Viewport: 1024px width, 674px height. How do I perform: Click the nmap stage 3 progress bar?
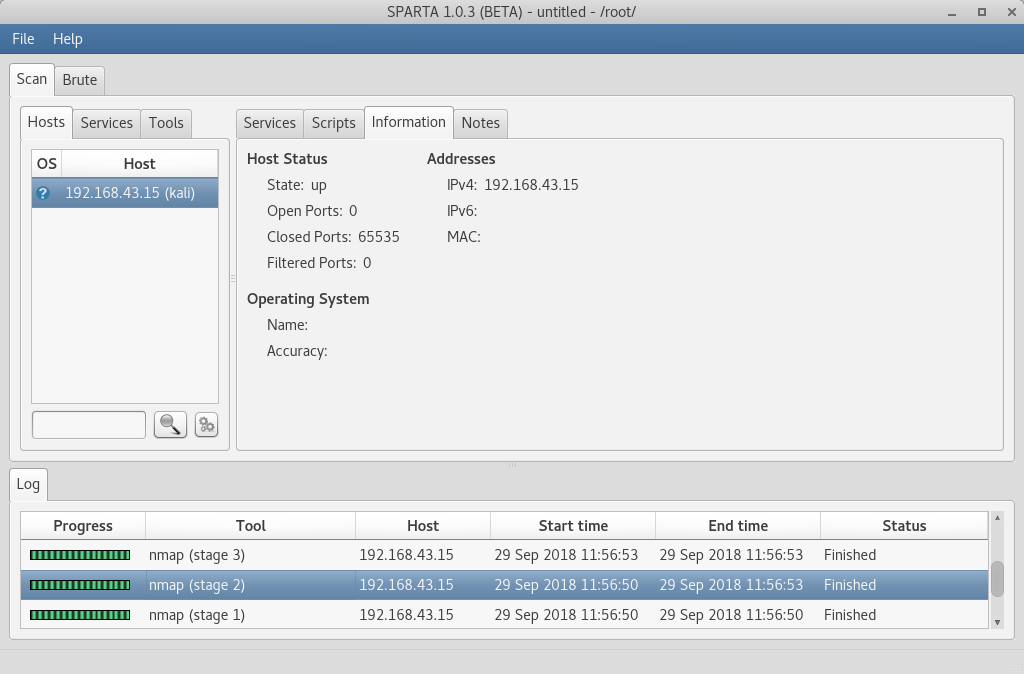coord(80,555)
